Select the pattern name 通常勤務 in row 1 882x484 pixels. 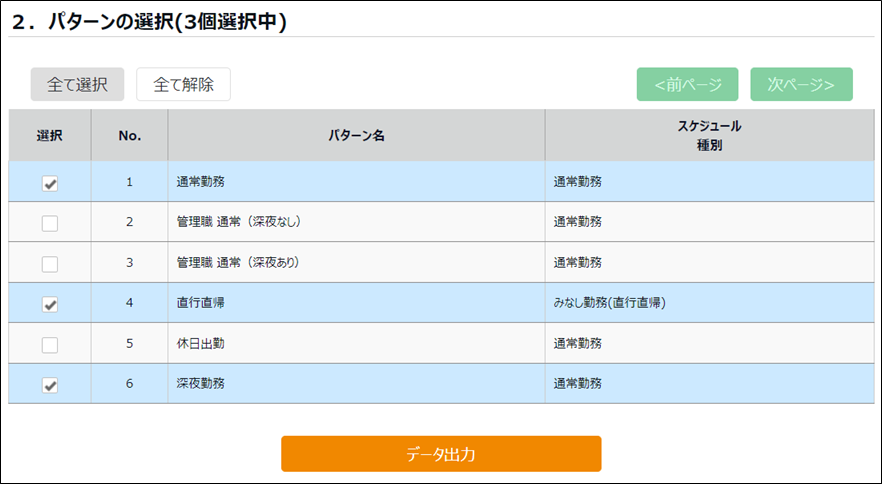[x=200, y=182]
